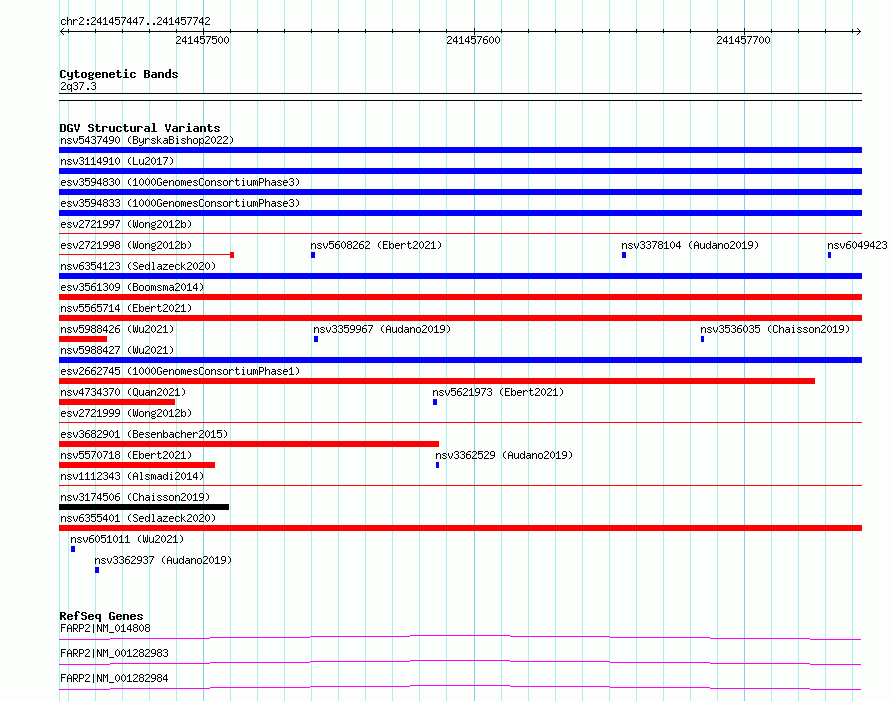Open nsv1112343 (Alsmadi2014) label
The width and height of the screenshot is (890, 701).
pos(132,476)
